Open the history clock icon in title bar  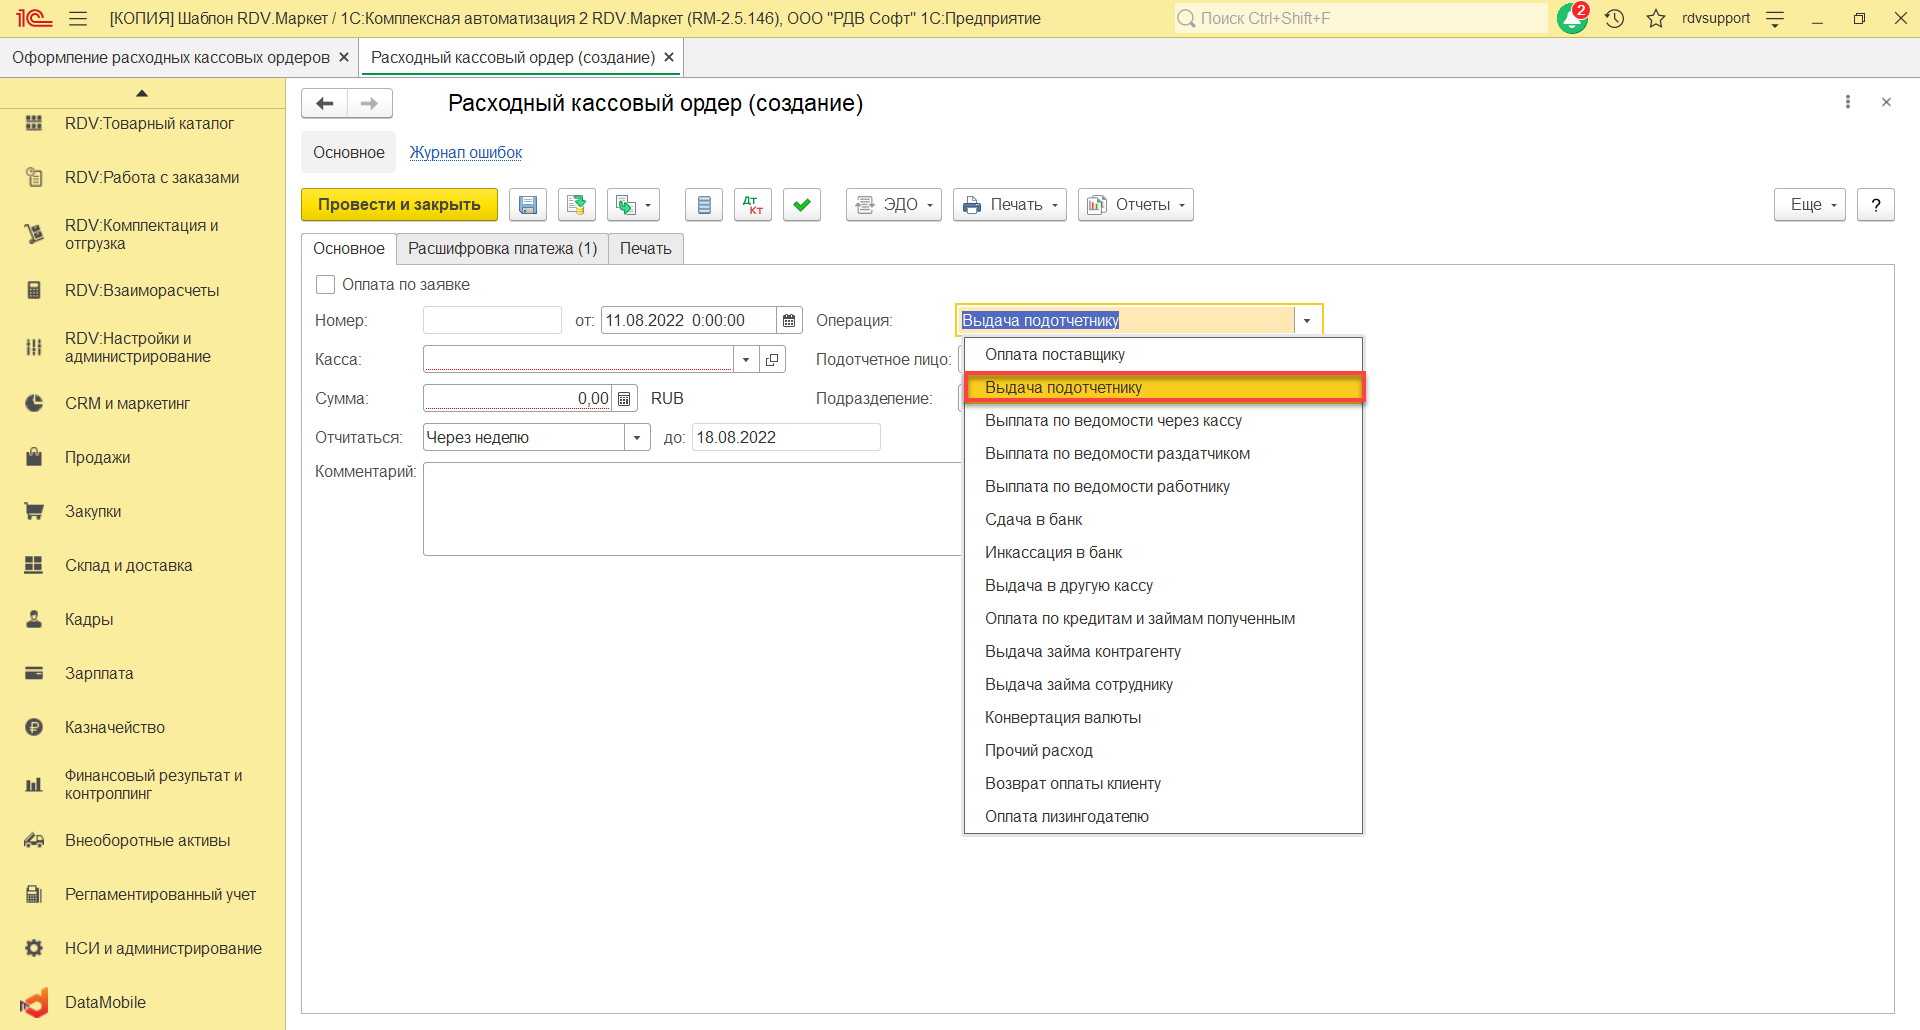click(x=1614, y=18)
